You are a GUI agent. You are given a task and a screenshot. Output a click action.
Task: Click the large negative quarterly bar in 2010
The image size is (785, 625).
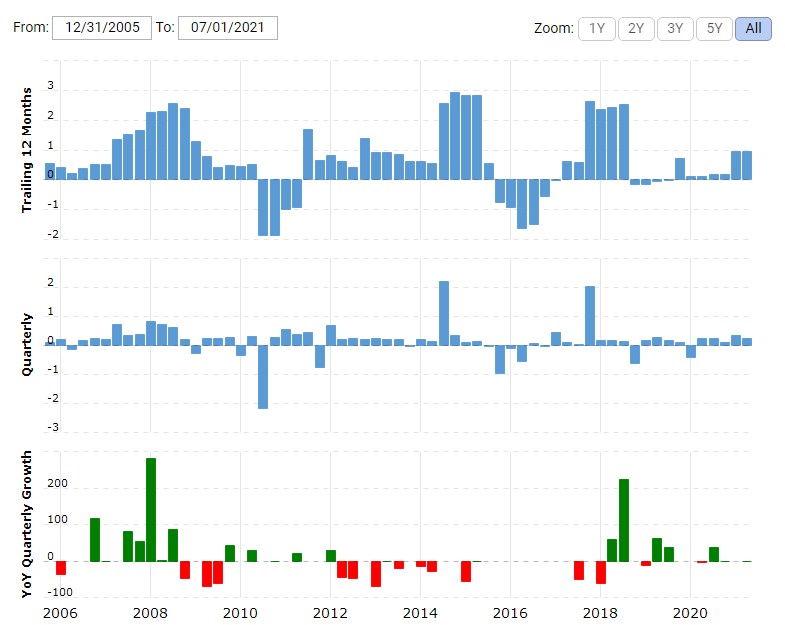tap(263, 377)
